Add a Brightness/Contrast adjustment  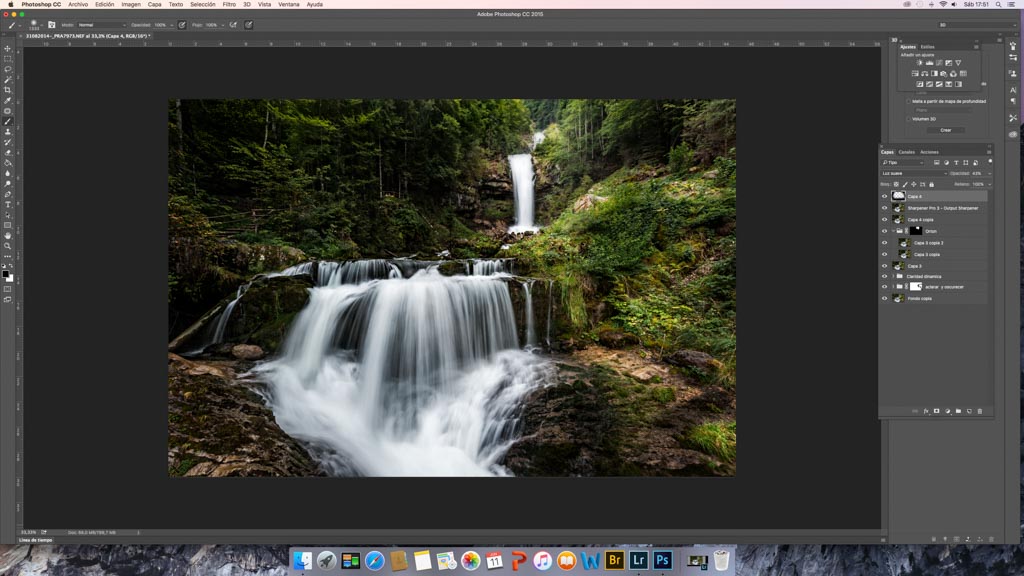[x=919, y=63]
